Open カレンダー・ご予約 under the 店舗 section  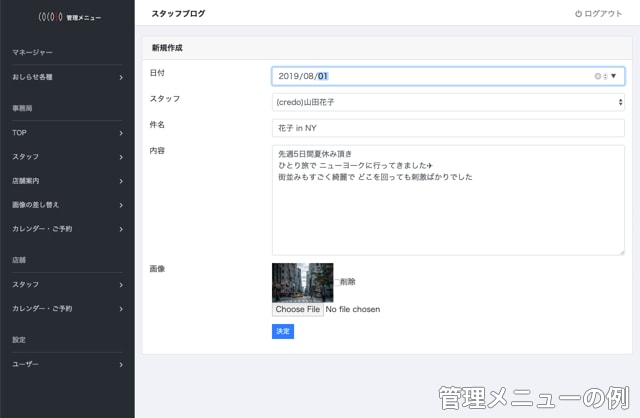[x=67, y=309]
